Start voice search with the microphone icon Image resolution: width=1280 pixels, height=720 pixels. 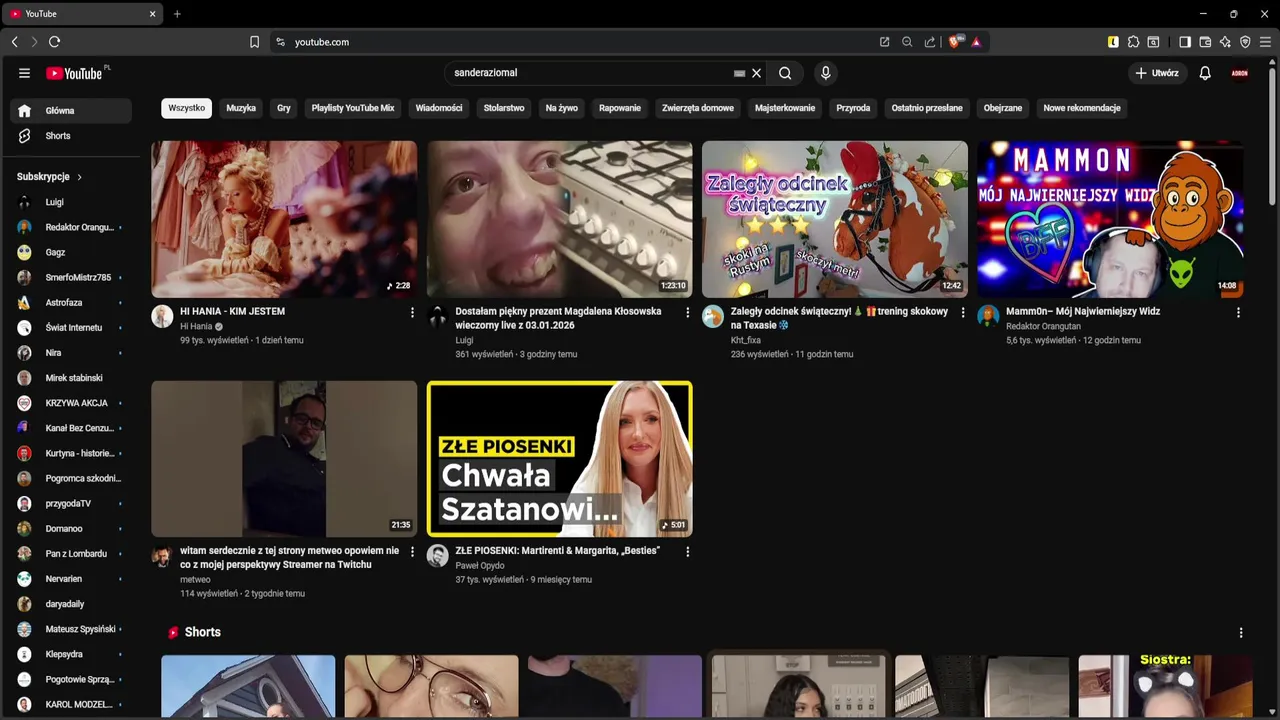(825, 73)
